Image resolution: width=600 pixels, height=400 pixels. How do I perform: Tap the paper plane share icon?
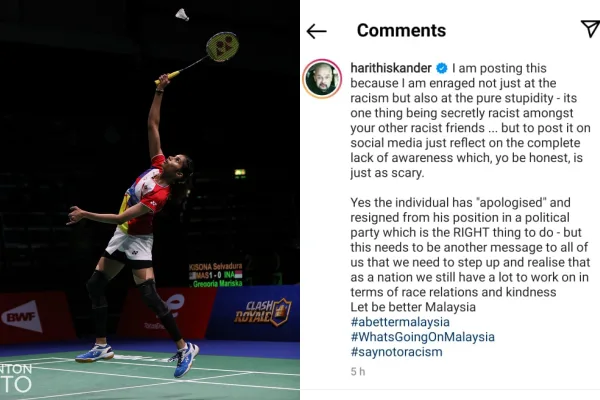pyautogui.click(x=590, y=28)
